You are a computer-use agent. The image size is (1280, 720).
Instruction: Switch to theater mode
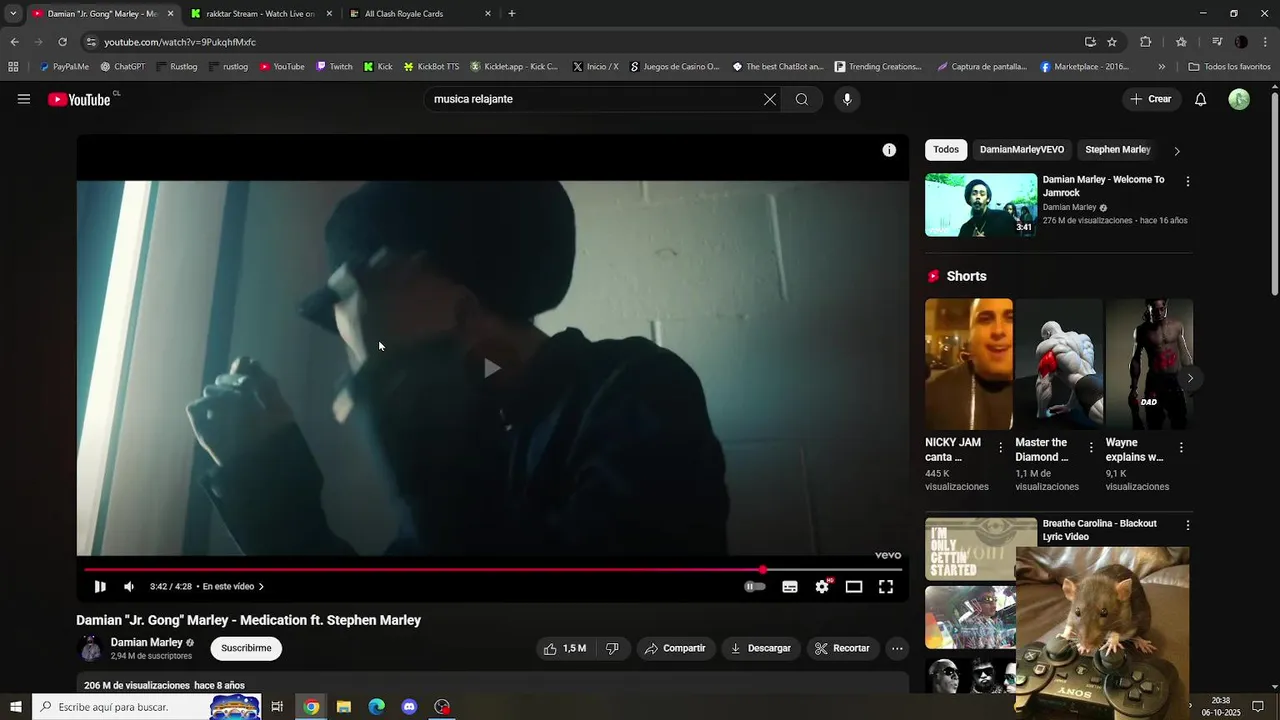(854, 587)
